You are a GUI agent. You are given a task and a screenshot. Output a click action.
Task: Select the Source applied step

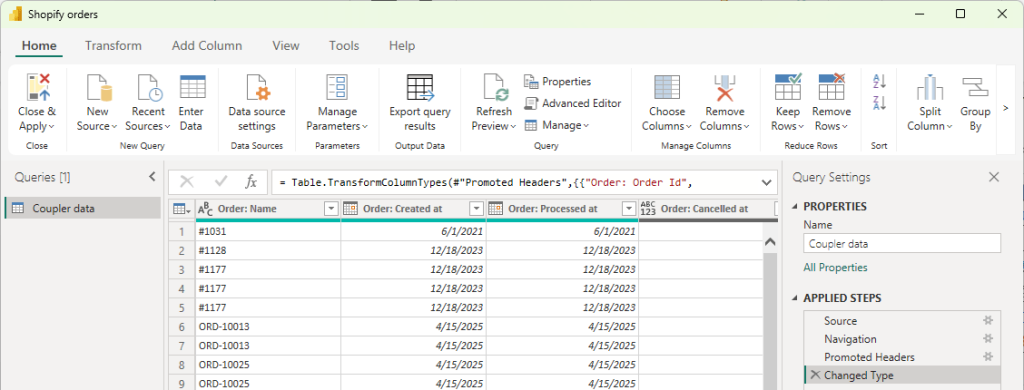point(901,321)
